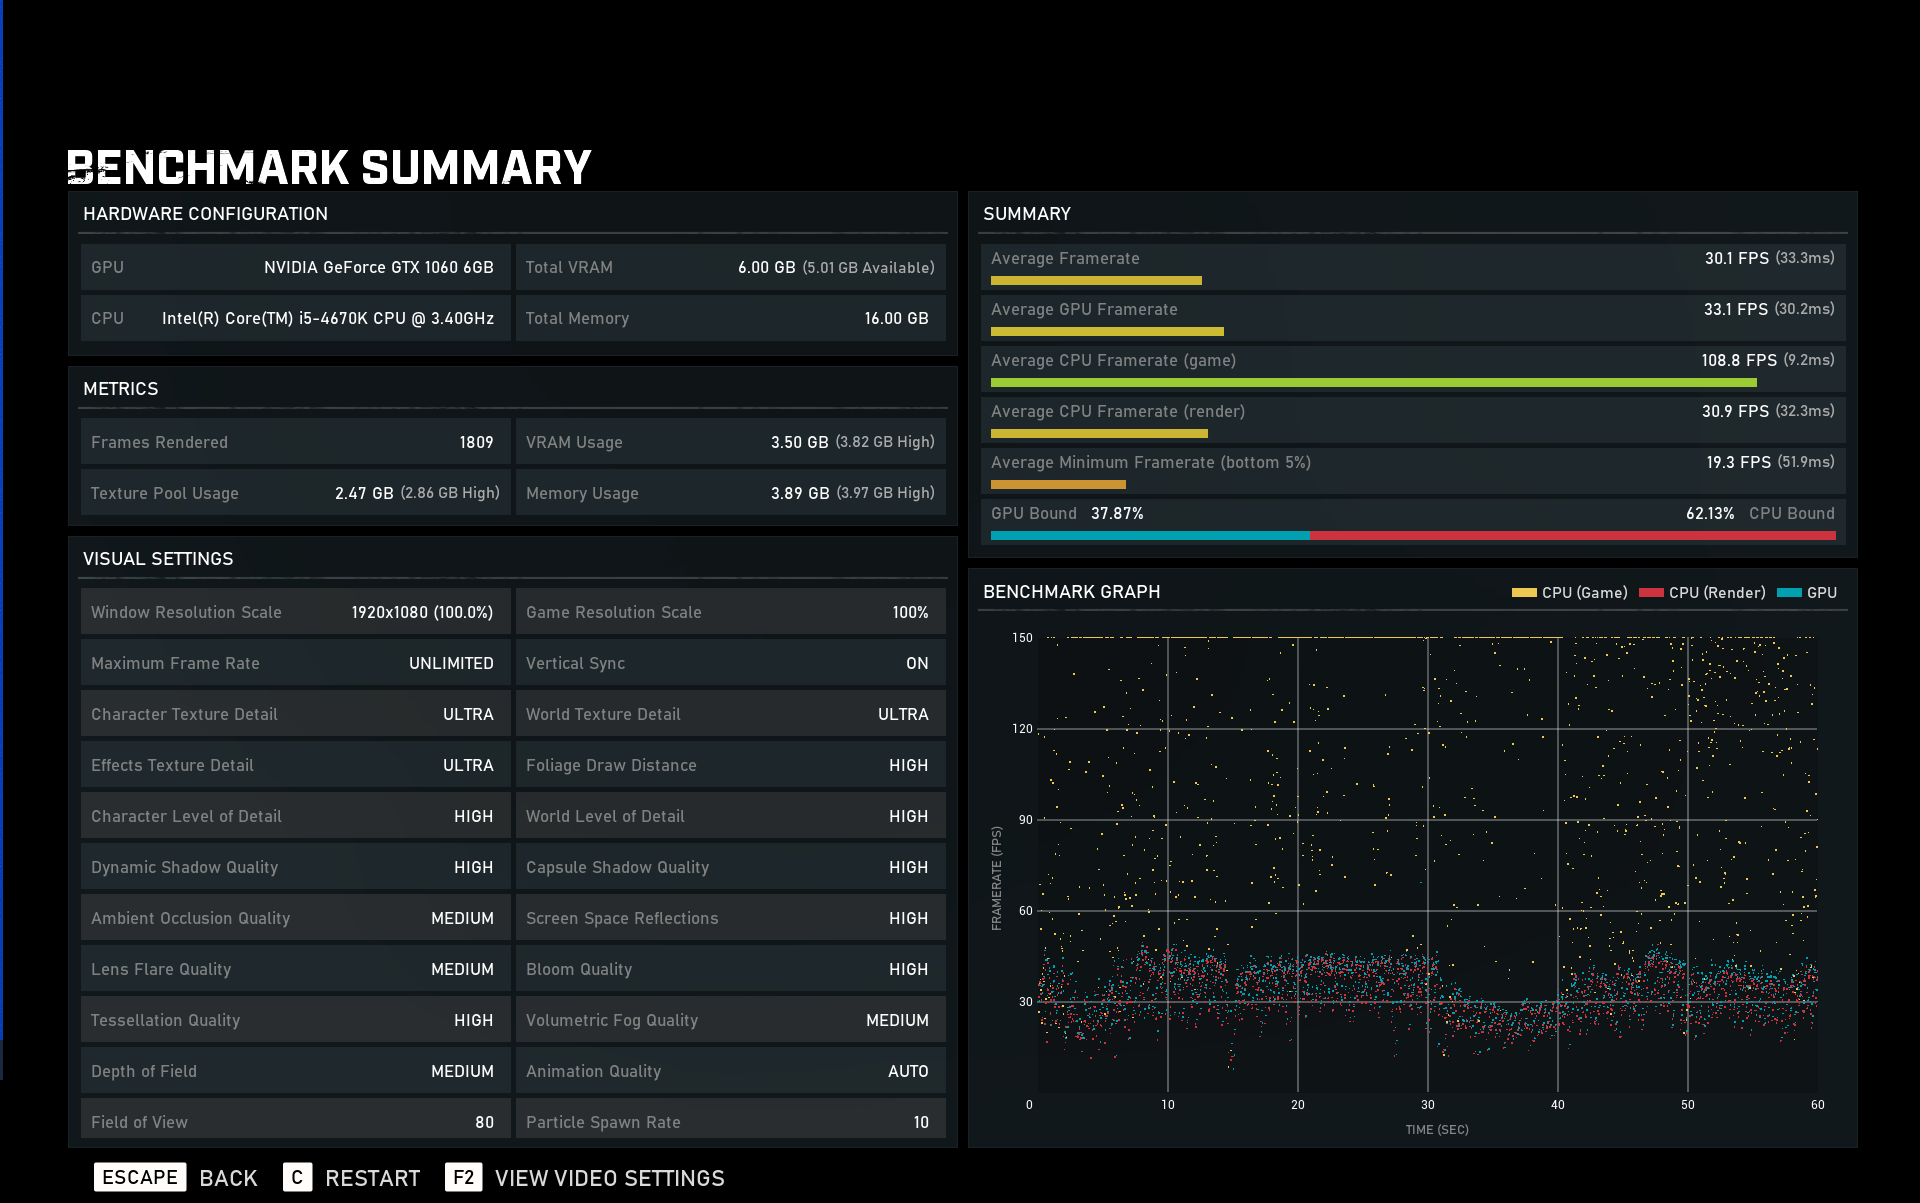This screenshot has width=1920, height=1203.
Task: Click the red CPU (Render) legend swatch
Action: coord(1651,593)
